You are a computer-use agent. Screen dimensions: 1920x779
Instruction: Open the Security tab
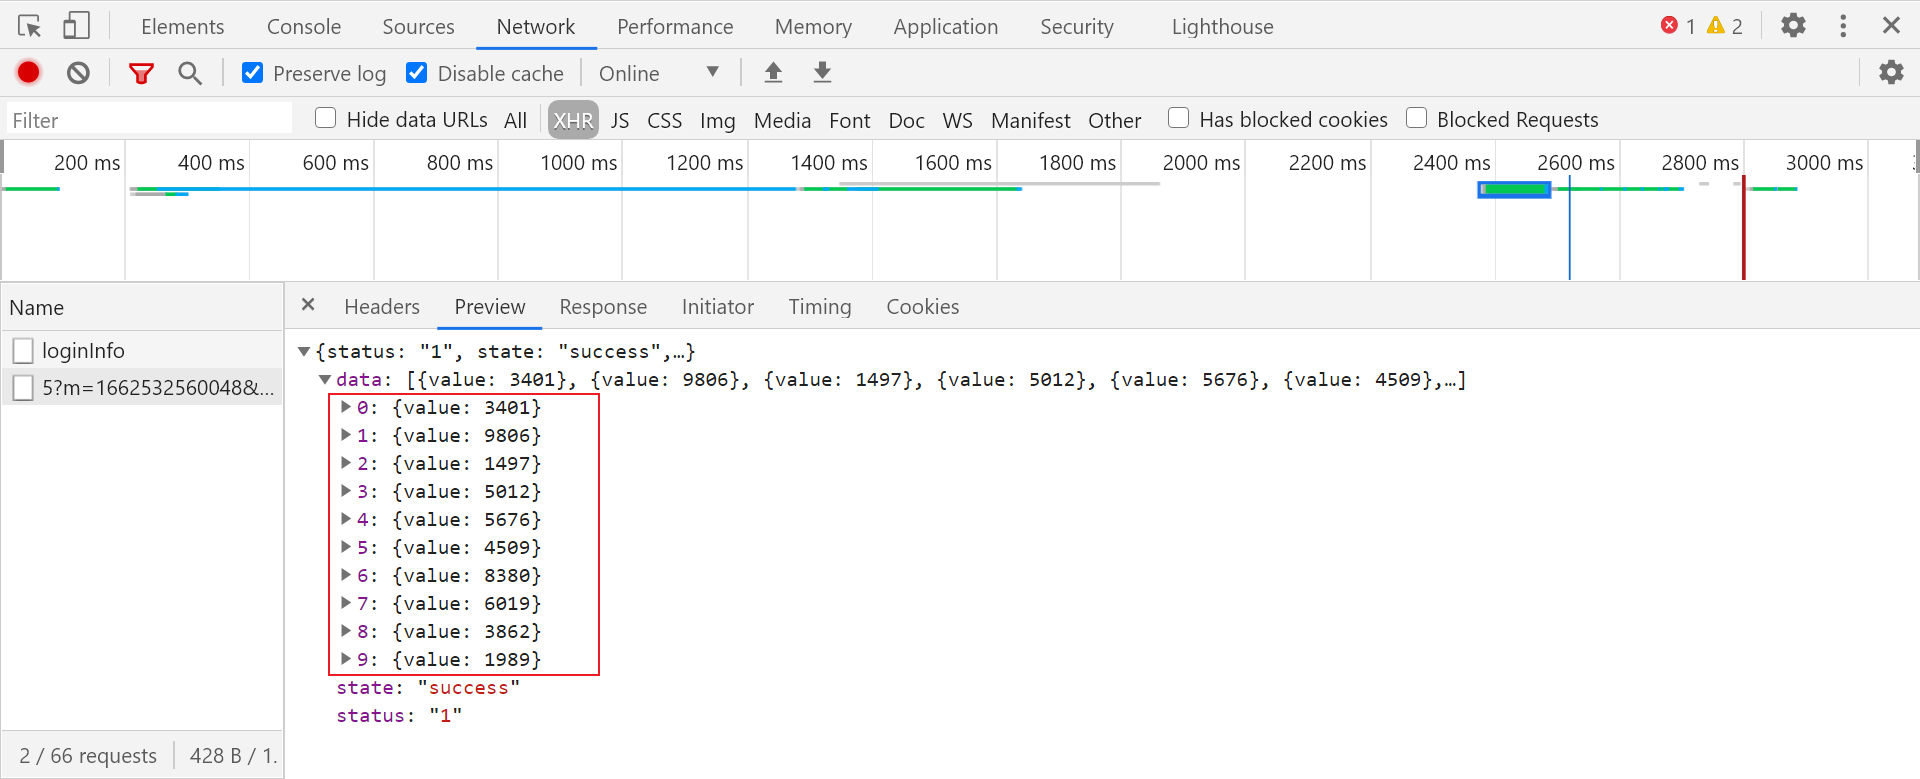point(1077,27)
